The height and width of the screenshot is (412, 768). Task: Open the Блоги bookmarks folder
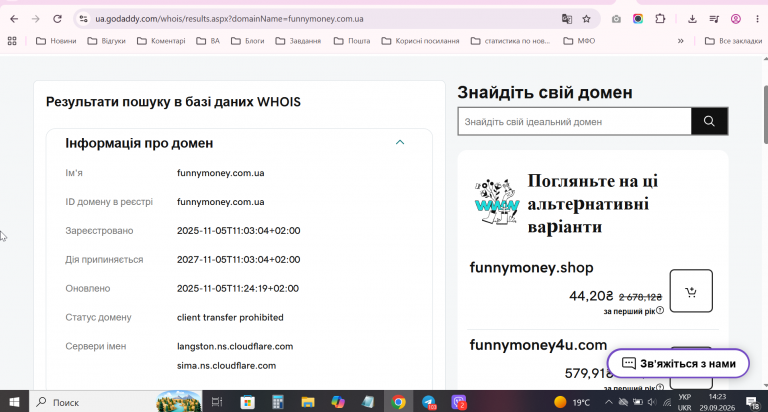247,41
